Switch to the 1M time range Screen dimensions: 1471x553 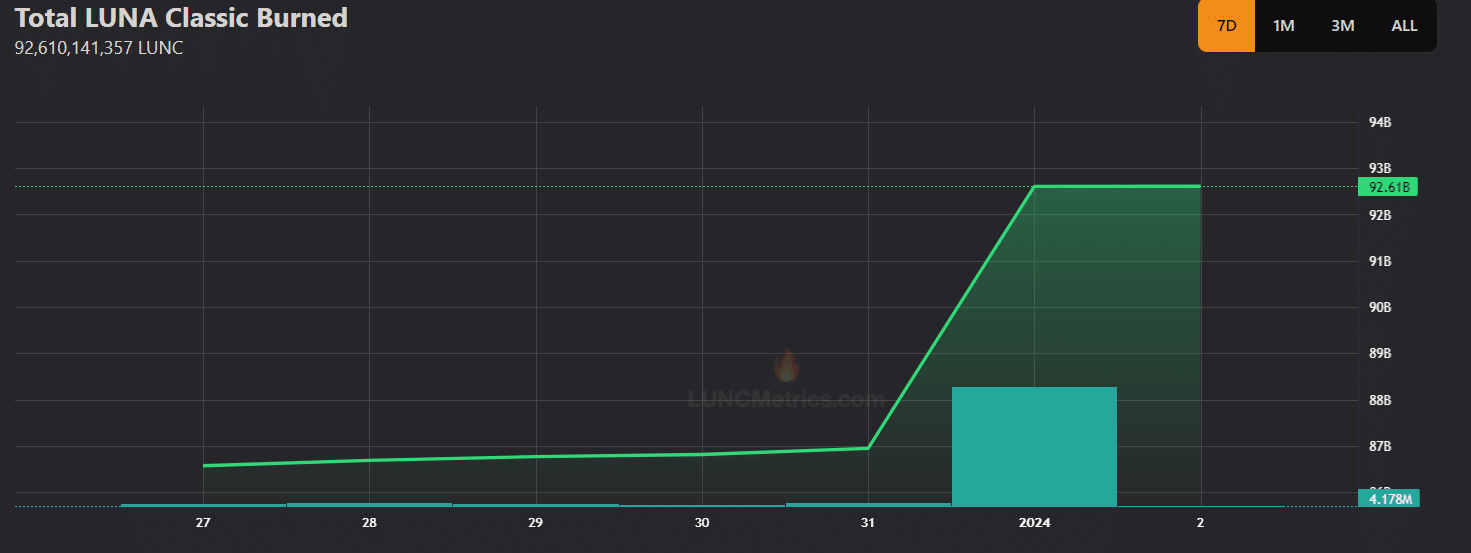click(x=1284, y=26)
